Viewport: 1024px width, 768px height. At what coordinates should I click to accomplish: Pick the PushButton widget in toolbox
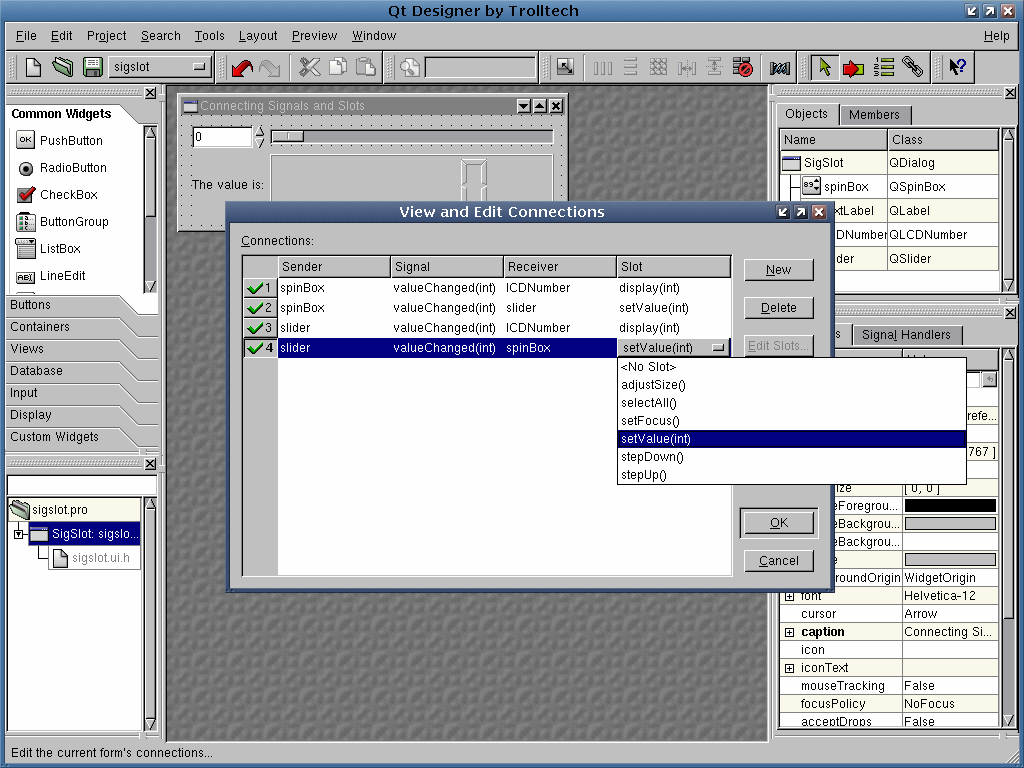coord(70,141)
